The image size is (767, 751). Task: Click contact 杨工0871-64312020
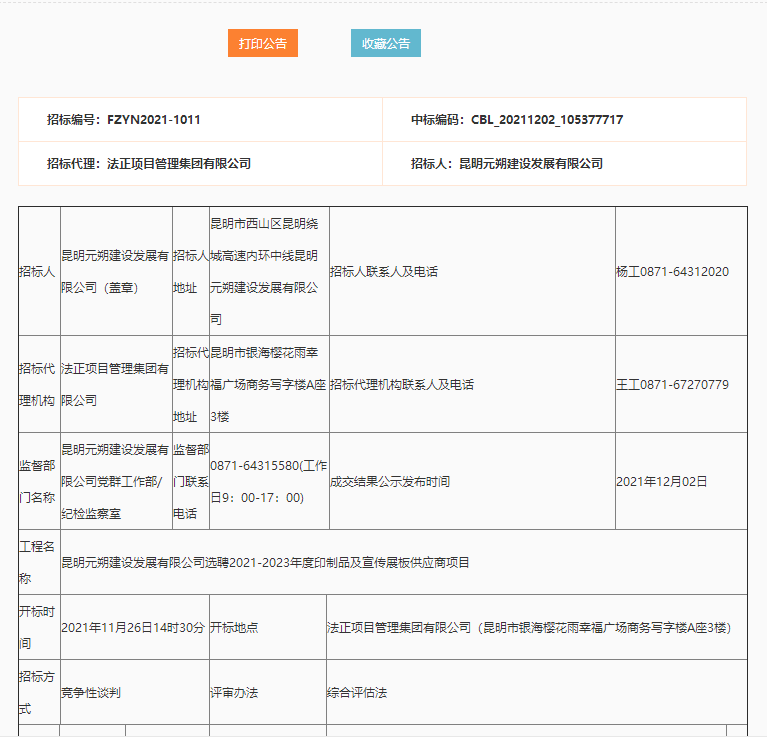point(672,272)
